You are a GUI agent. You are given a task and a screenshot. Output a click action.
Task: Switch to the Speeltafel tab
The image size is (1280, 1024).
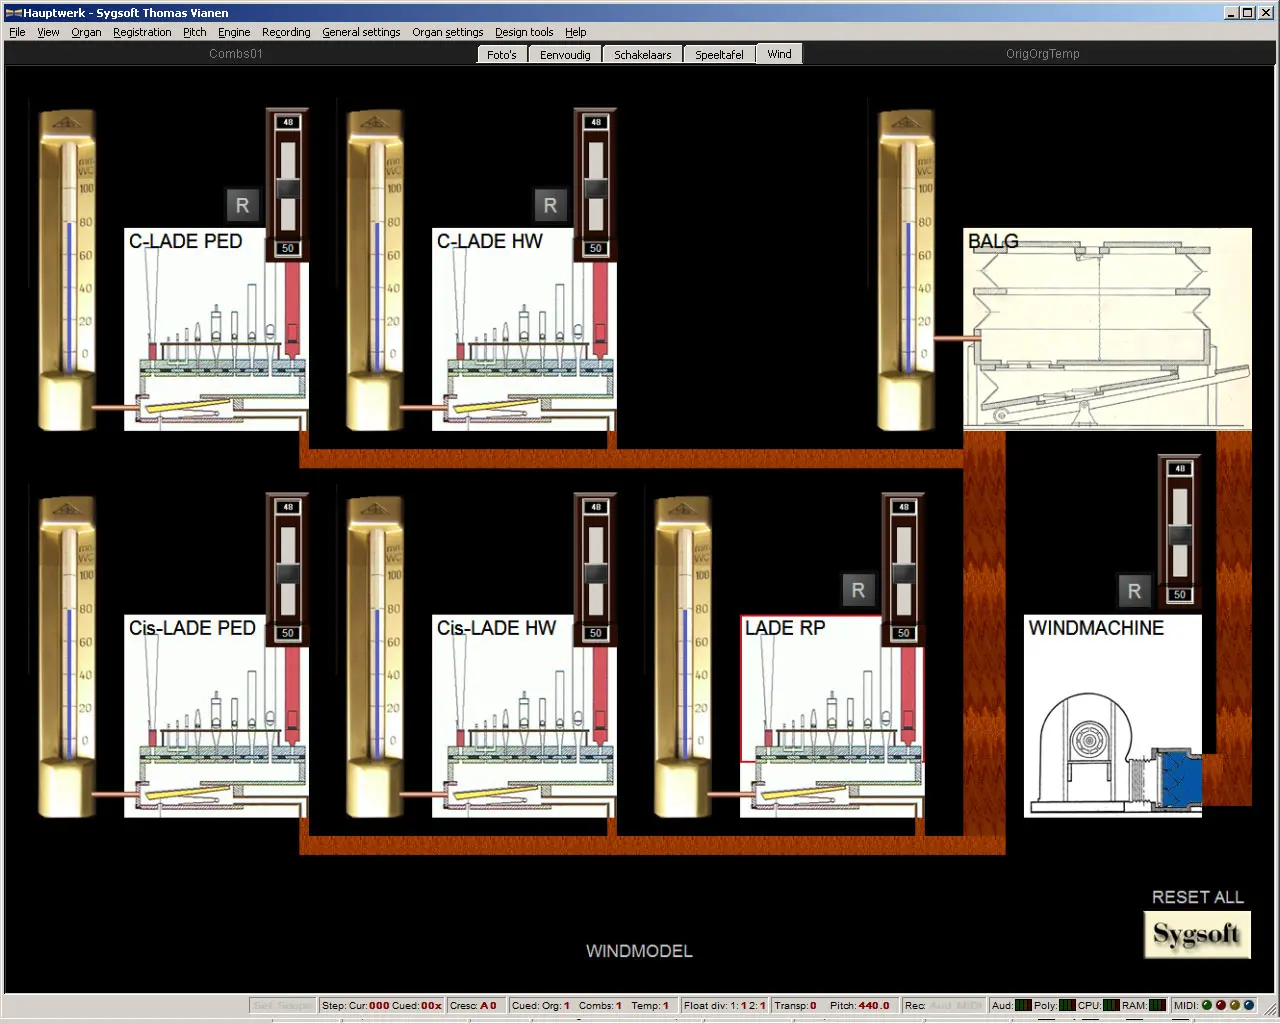coord(719,55)
